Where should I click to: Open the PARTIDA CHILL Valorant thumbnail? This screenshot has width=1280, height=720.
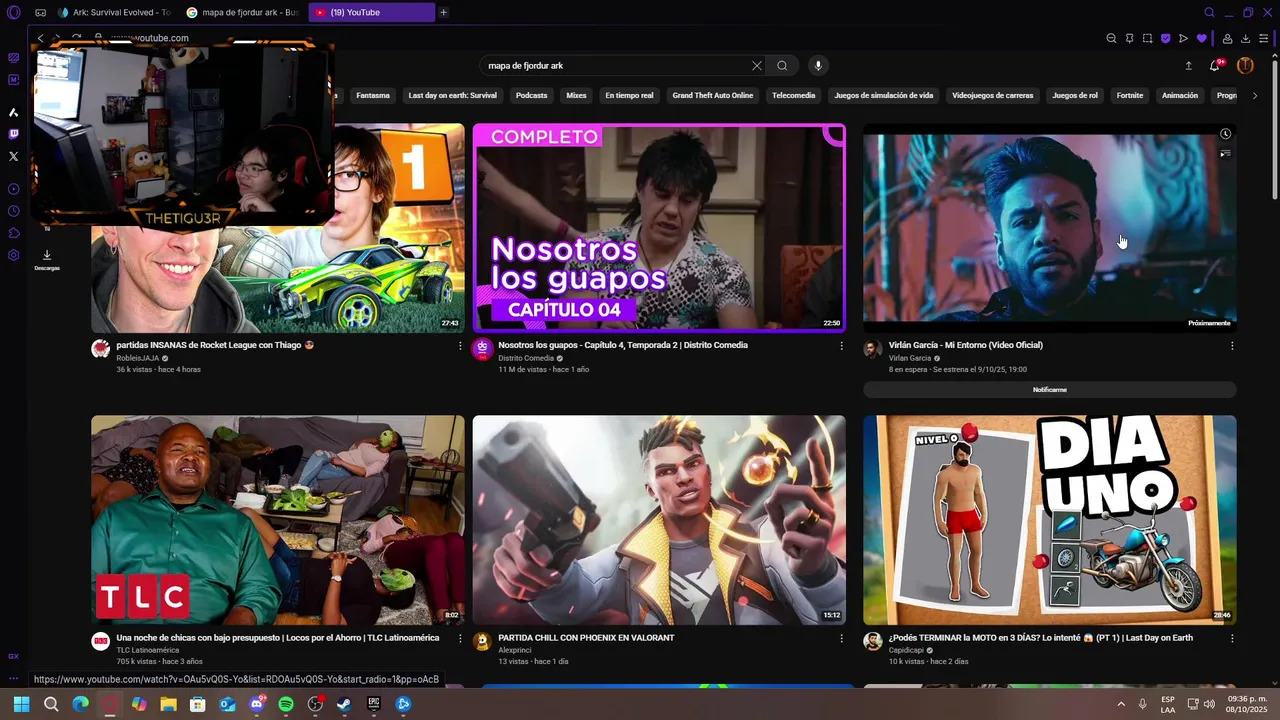[659, 520]
